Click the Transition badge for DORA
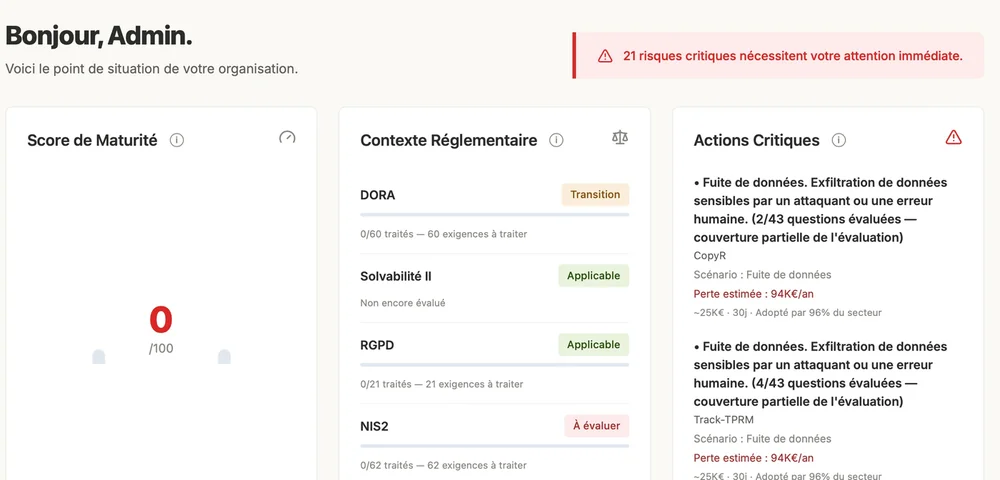1000x480 pixels. tap(595, 194)
